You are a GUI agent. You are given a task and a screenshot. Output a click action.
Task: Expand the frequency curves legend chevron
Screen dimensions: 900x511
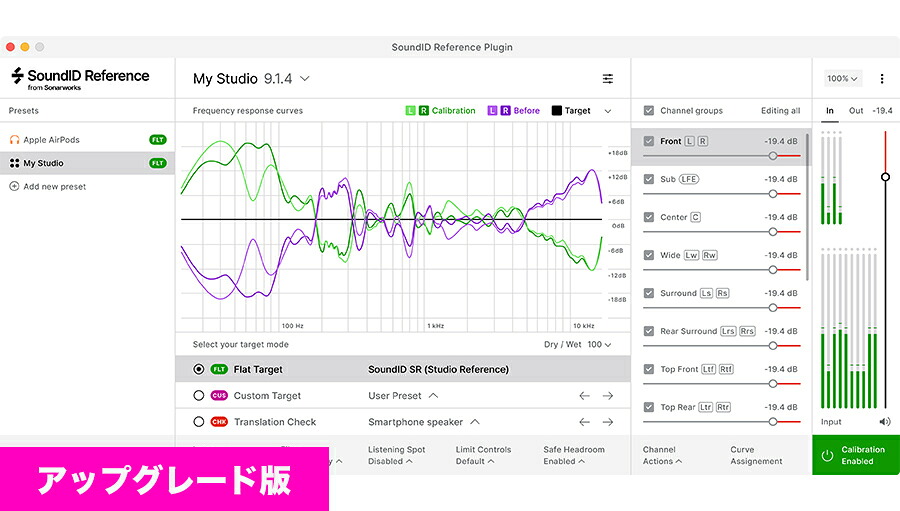click(608, 111)
